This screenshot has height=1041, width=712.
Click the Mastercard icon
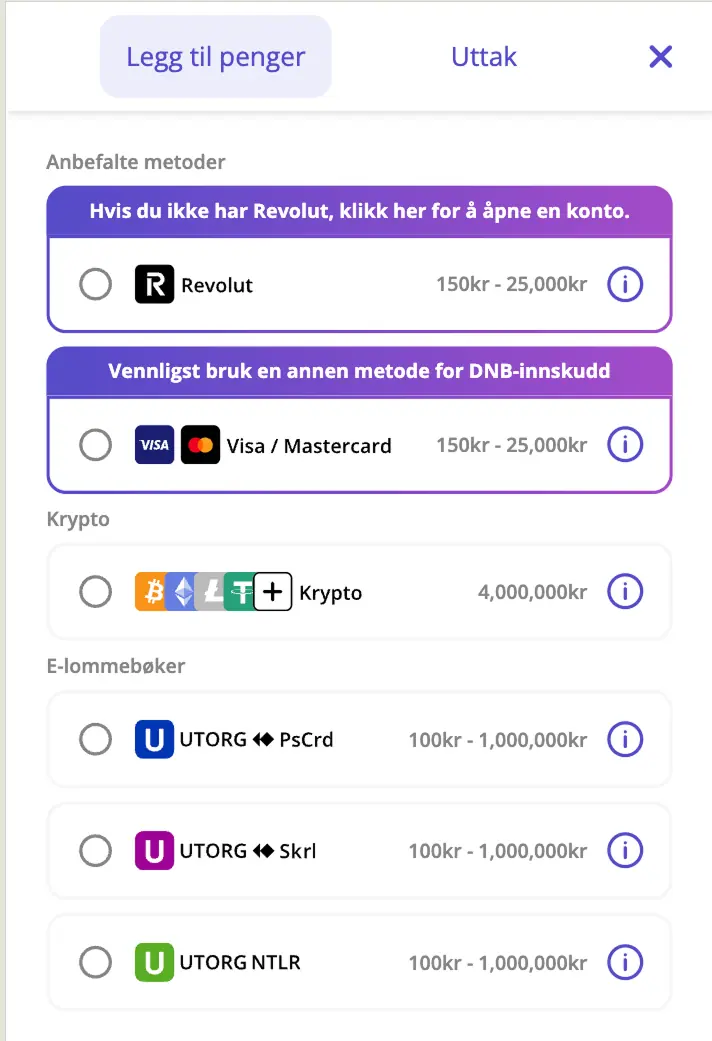click(x=200, y=445)
